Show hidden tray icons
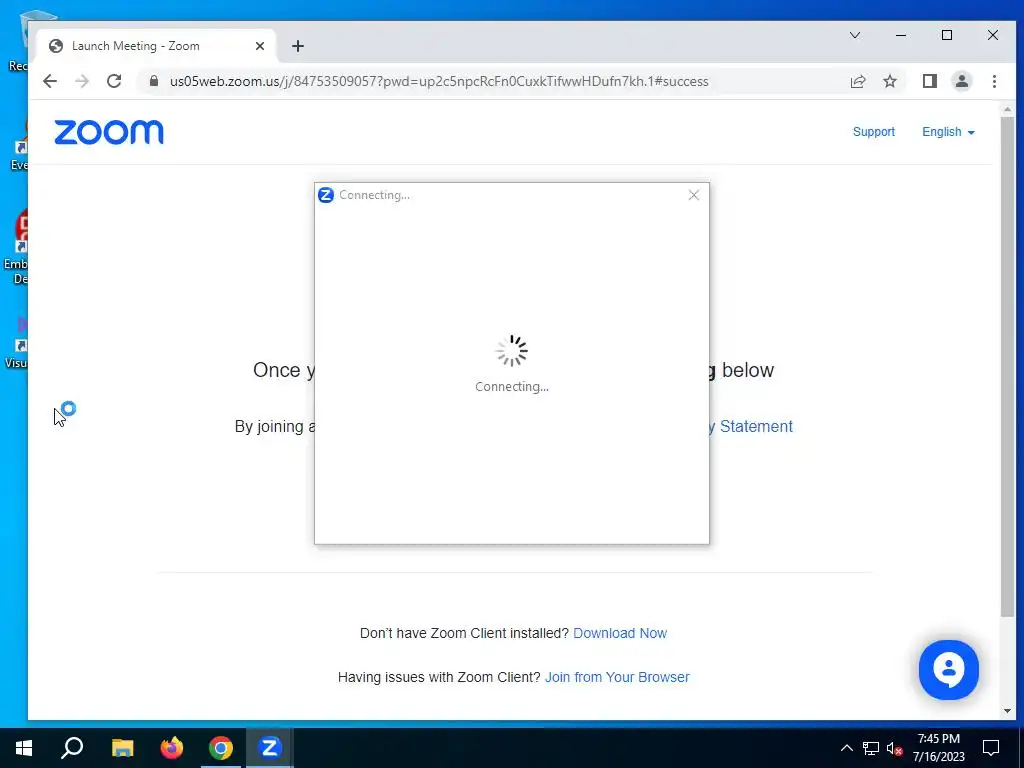 coord(846,748)
